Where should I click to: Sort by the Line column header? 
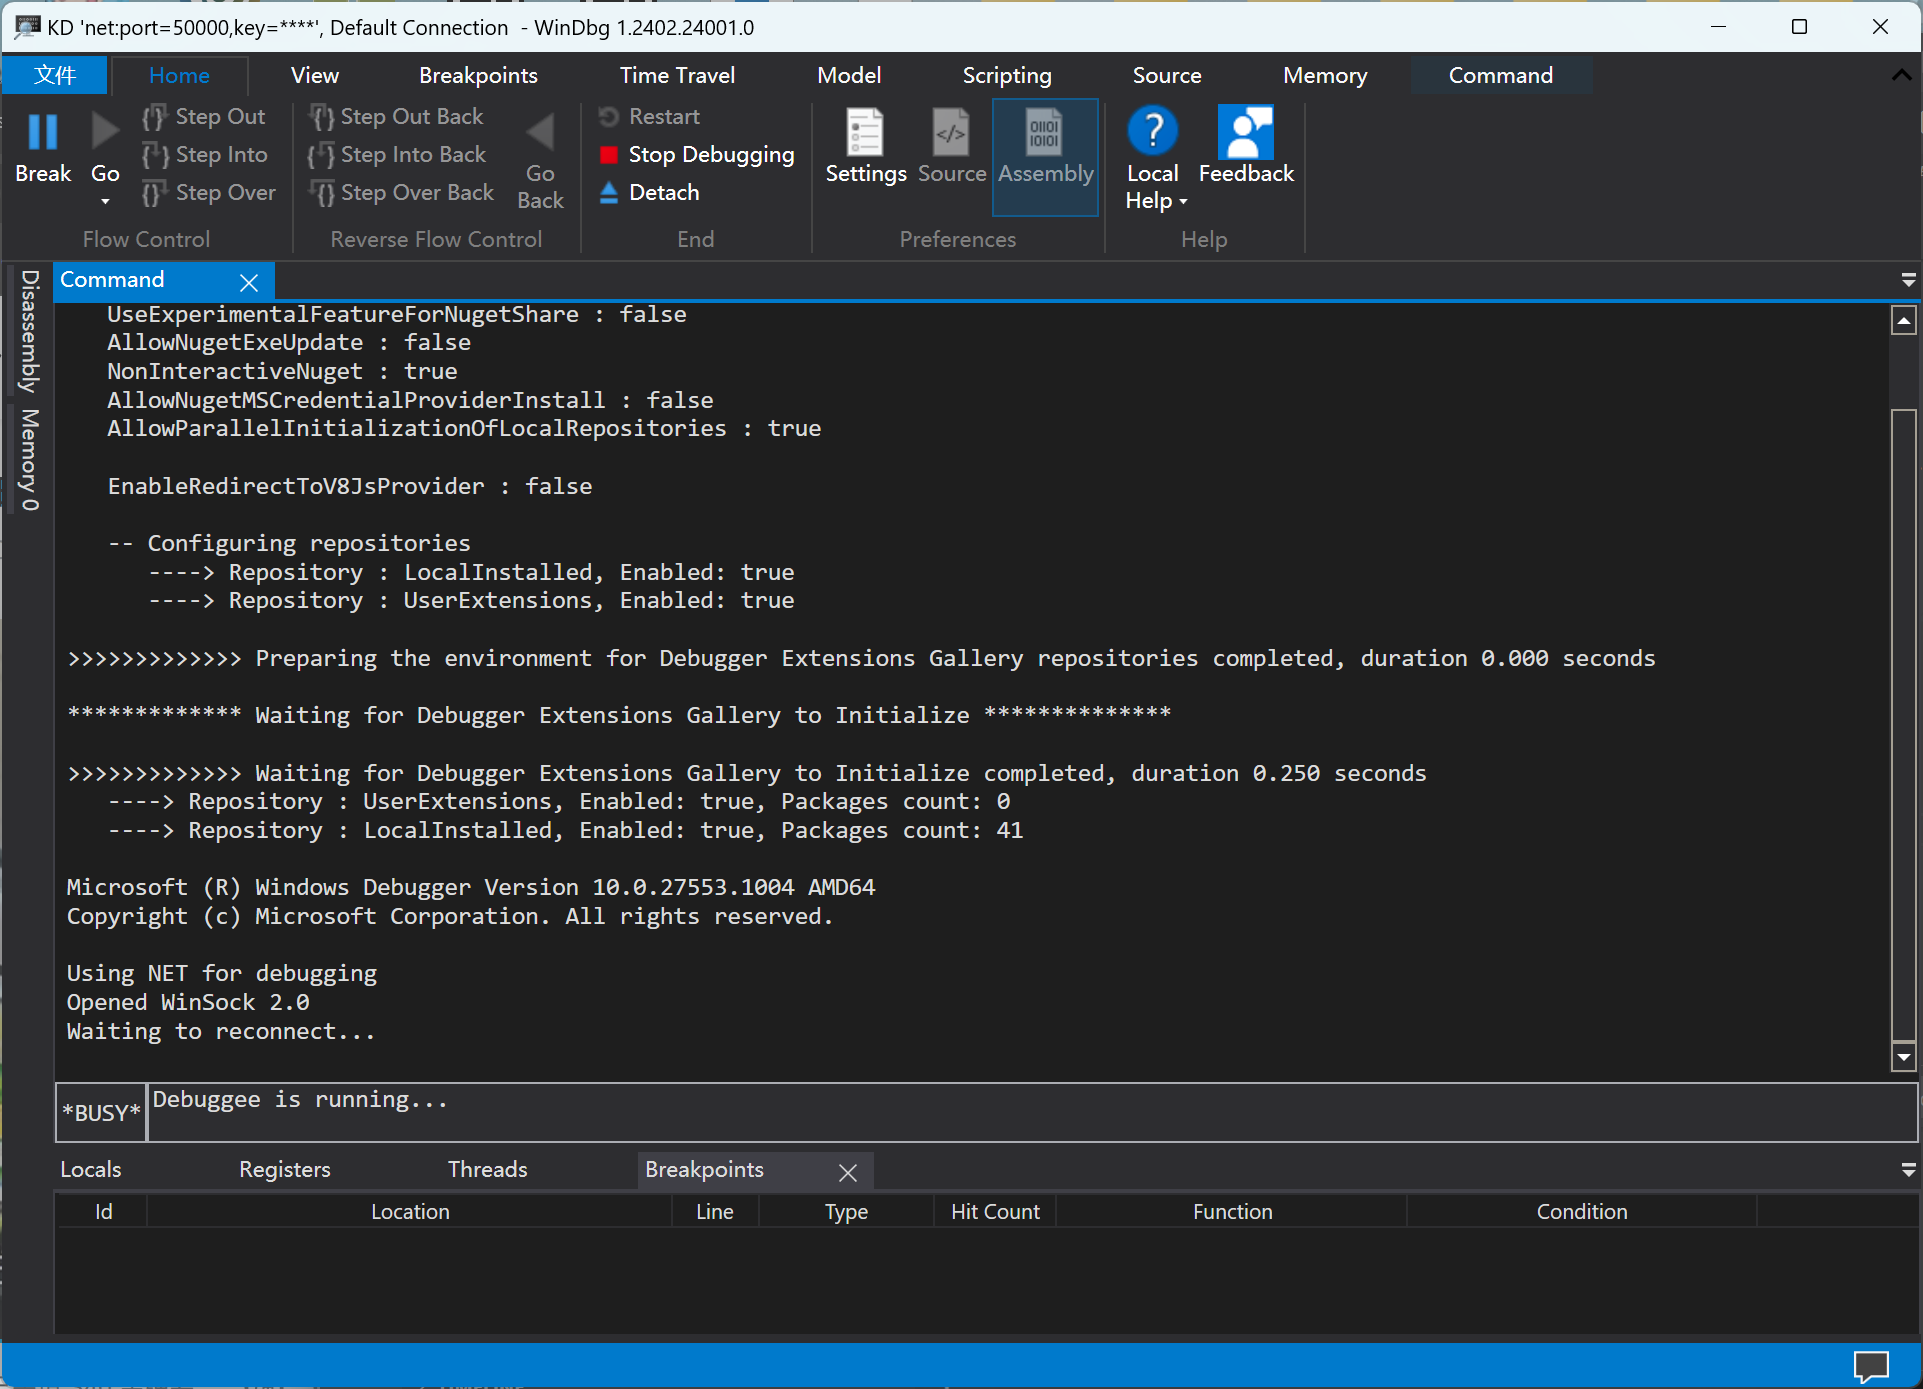[715, 1211]
